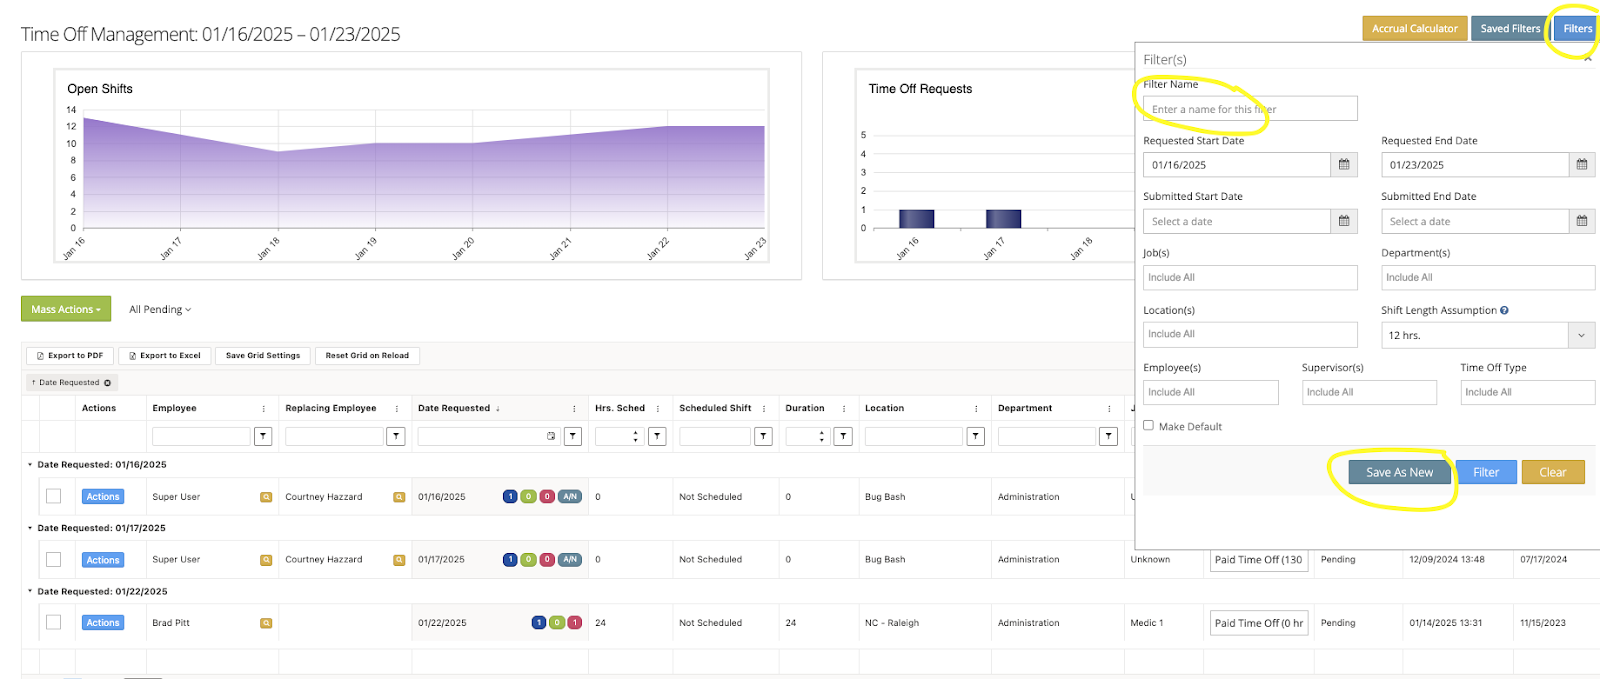Image resolution: width=1600 pixels, height=679 pixels.
Task: Open the Saved Filters tab
Action: [x=1510, y=28]
